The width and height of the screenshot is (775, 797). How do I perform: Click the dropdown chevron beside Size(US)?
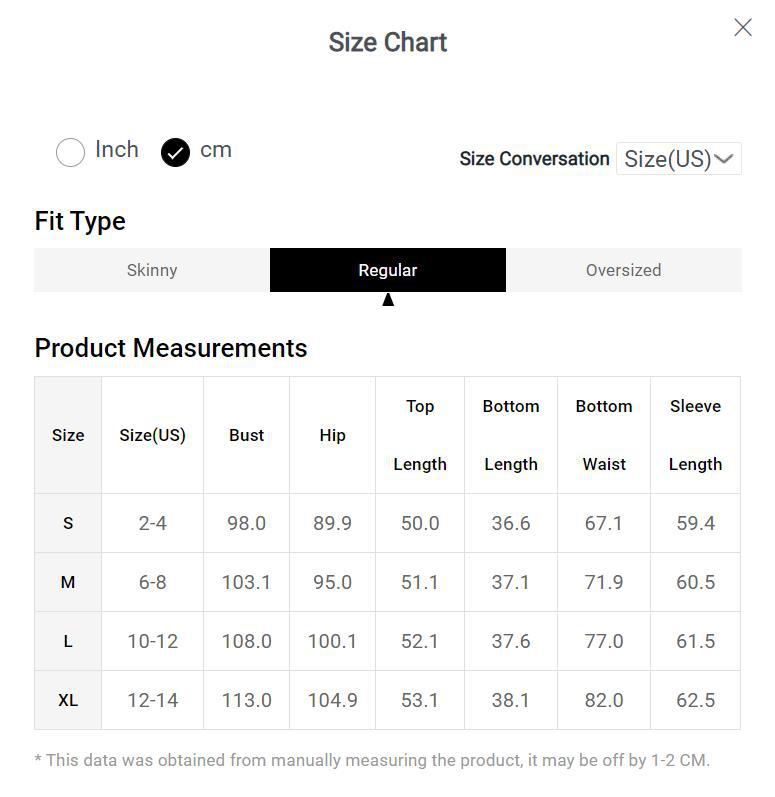[x=725, y=159]
